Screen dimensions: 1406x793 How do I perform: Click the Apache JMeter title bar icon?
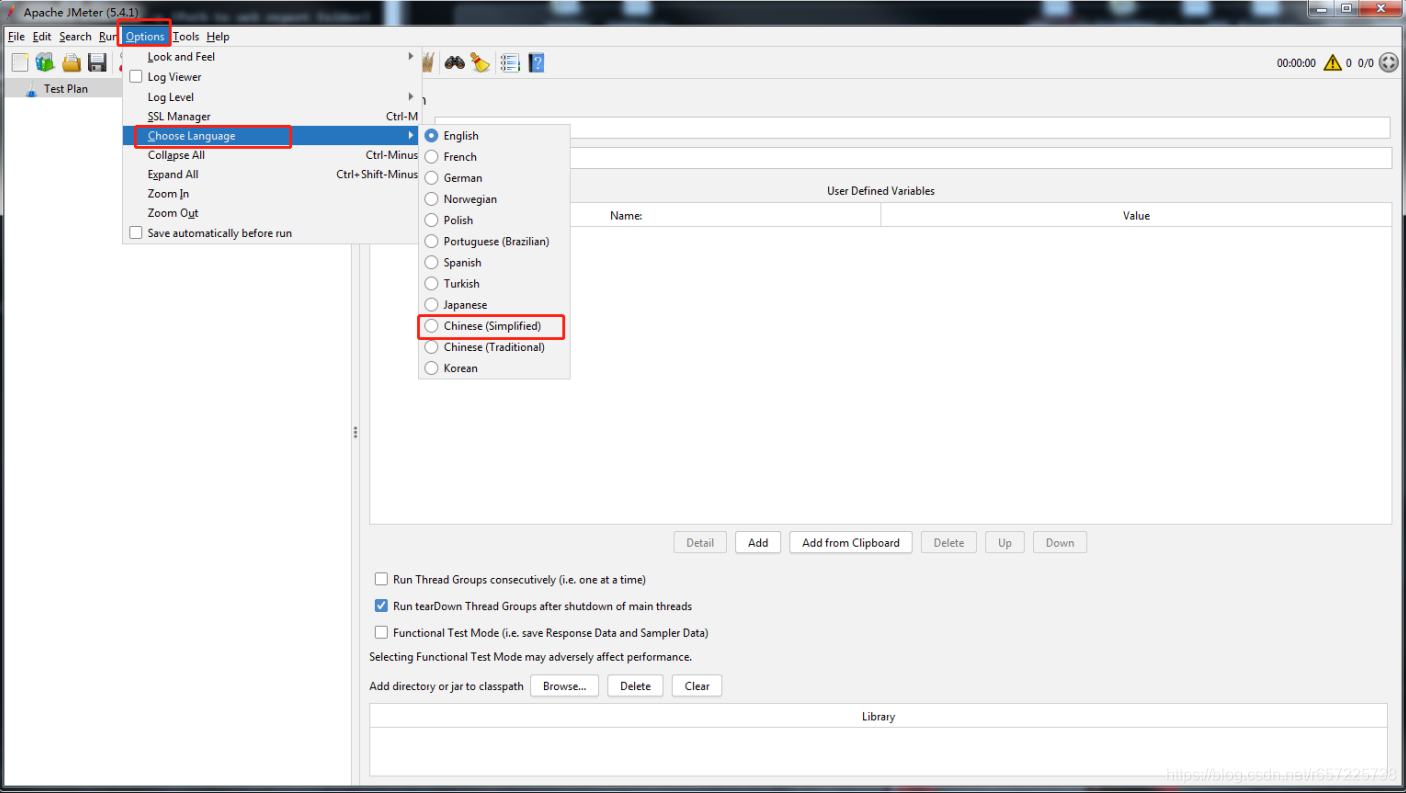11,11
